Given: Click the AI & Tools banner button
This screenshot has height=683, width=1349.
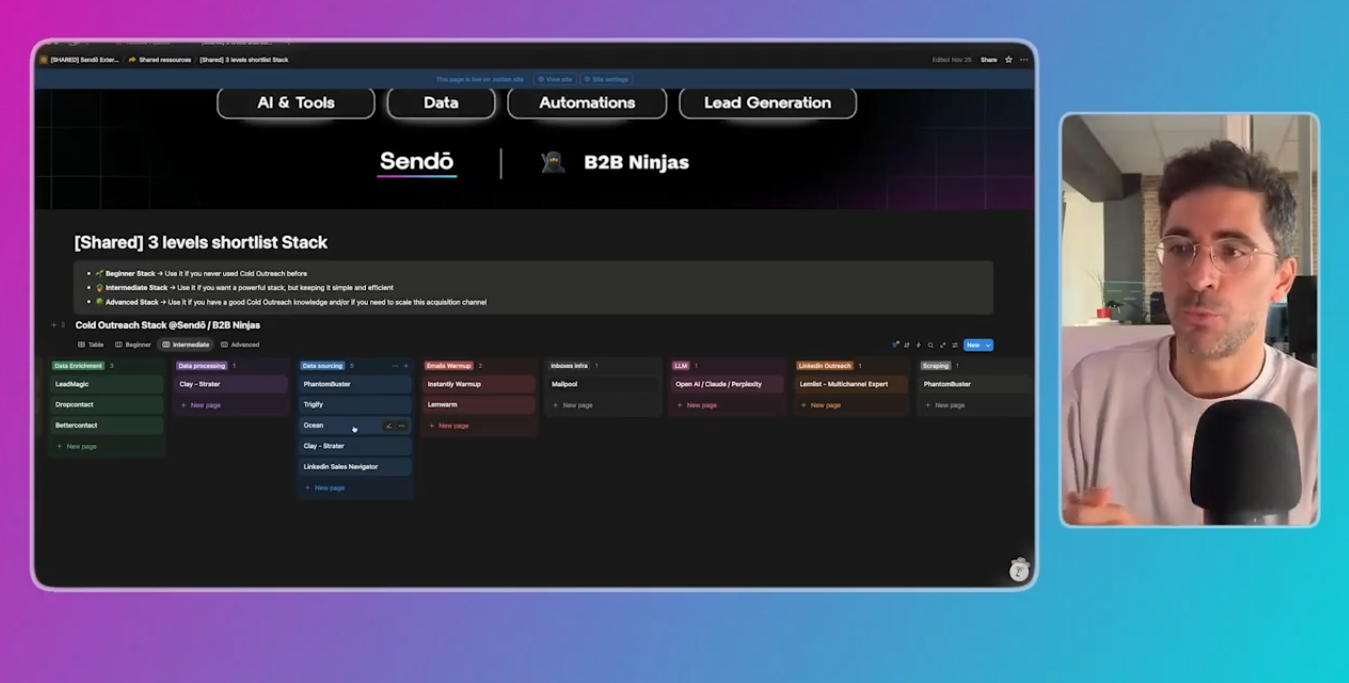Looking at the screenshot, I should (296, 103).
